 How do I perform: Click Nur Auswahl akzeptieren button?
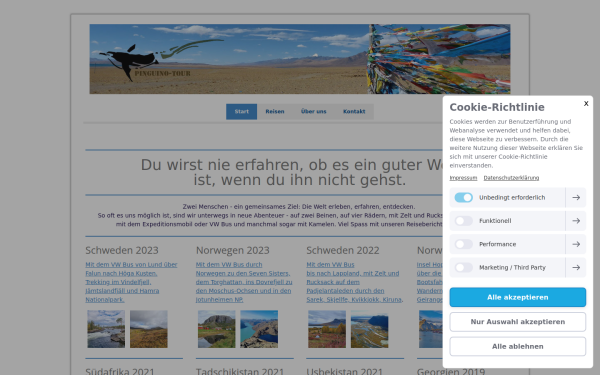[x=517, y=322]
